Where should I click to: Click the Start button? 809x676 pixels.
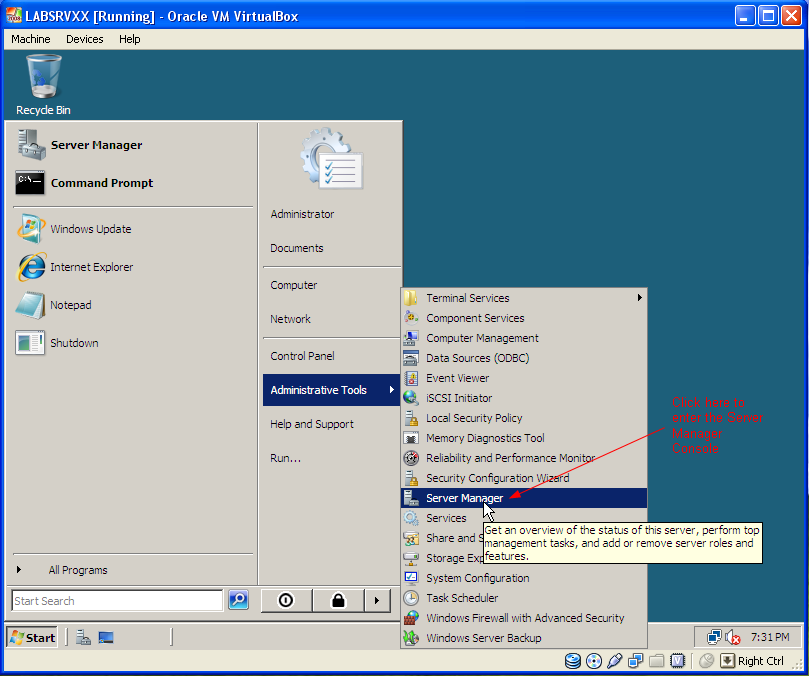coord(33,638)
